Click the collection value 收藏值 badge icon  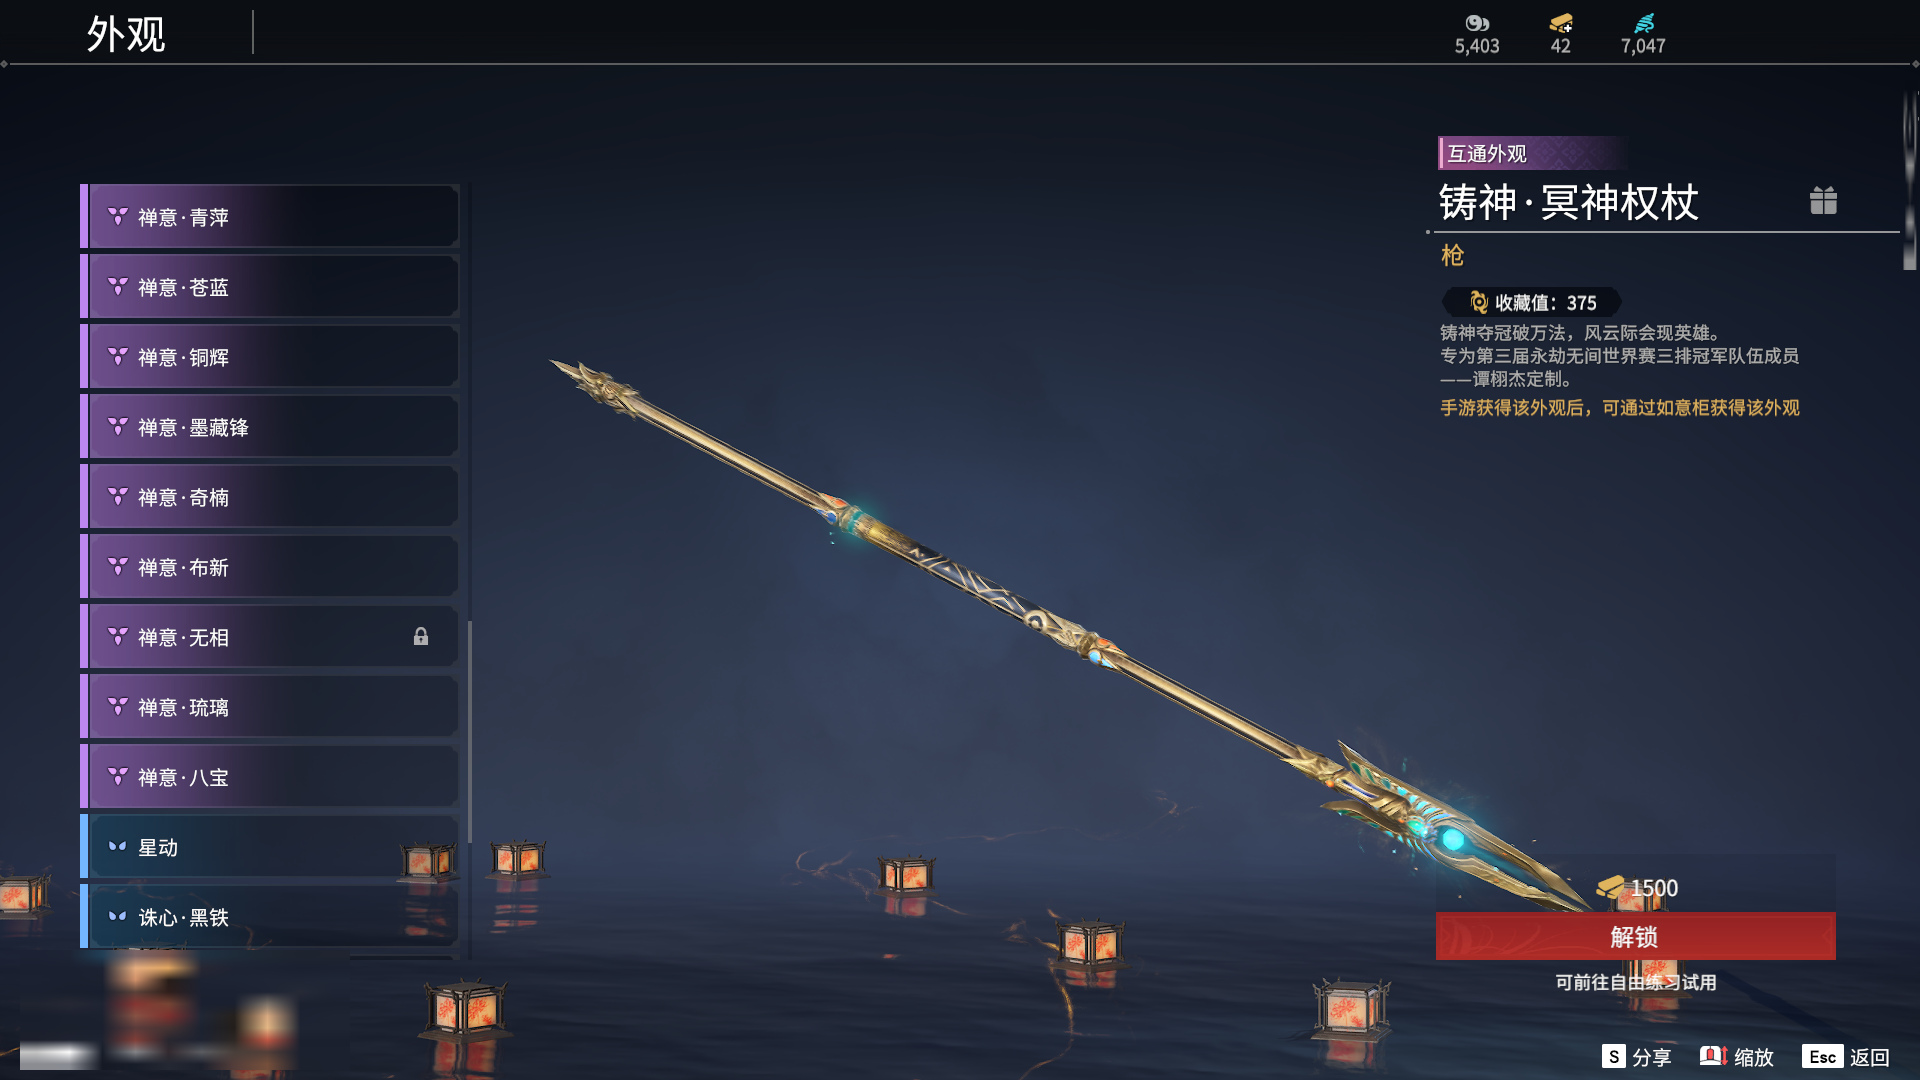tap(1478, 302)
